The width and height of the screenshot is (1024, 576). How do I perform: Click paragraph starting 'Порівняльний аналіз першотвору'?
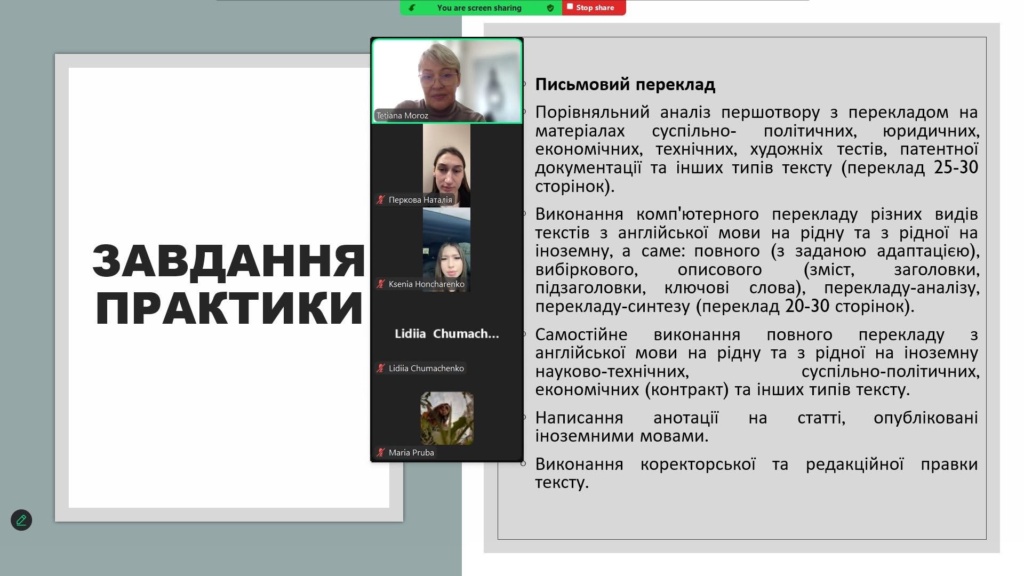(756, 149)
